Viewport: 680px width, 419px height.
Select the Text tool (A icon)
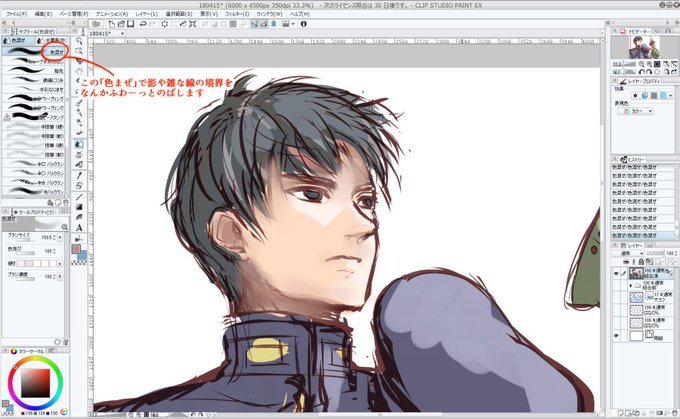click(79, 228)
